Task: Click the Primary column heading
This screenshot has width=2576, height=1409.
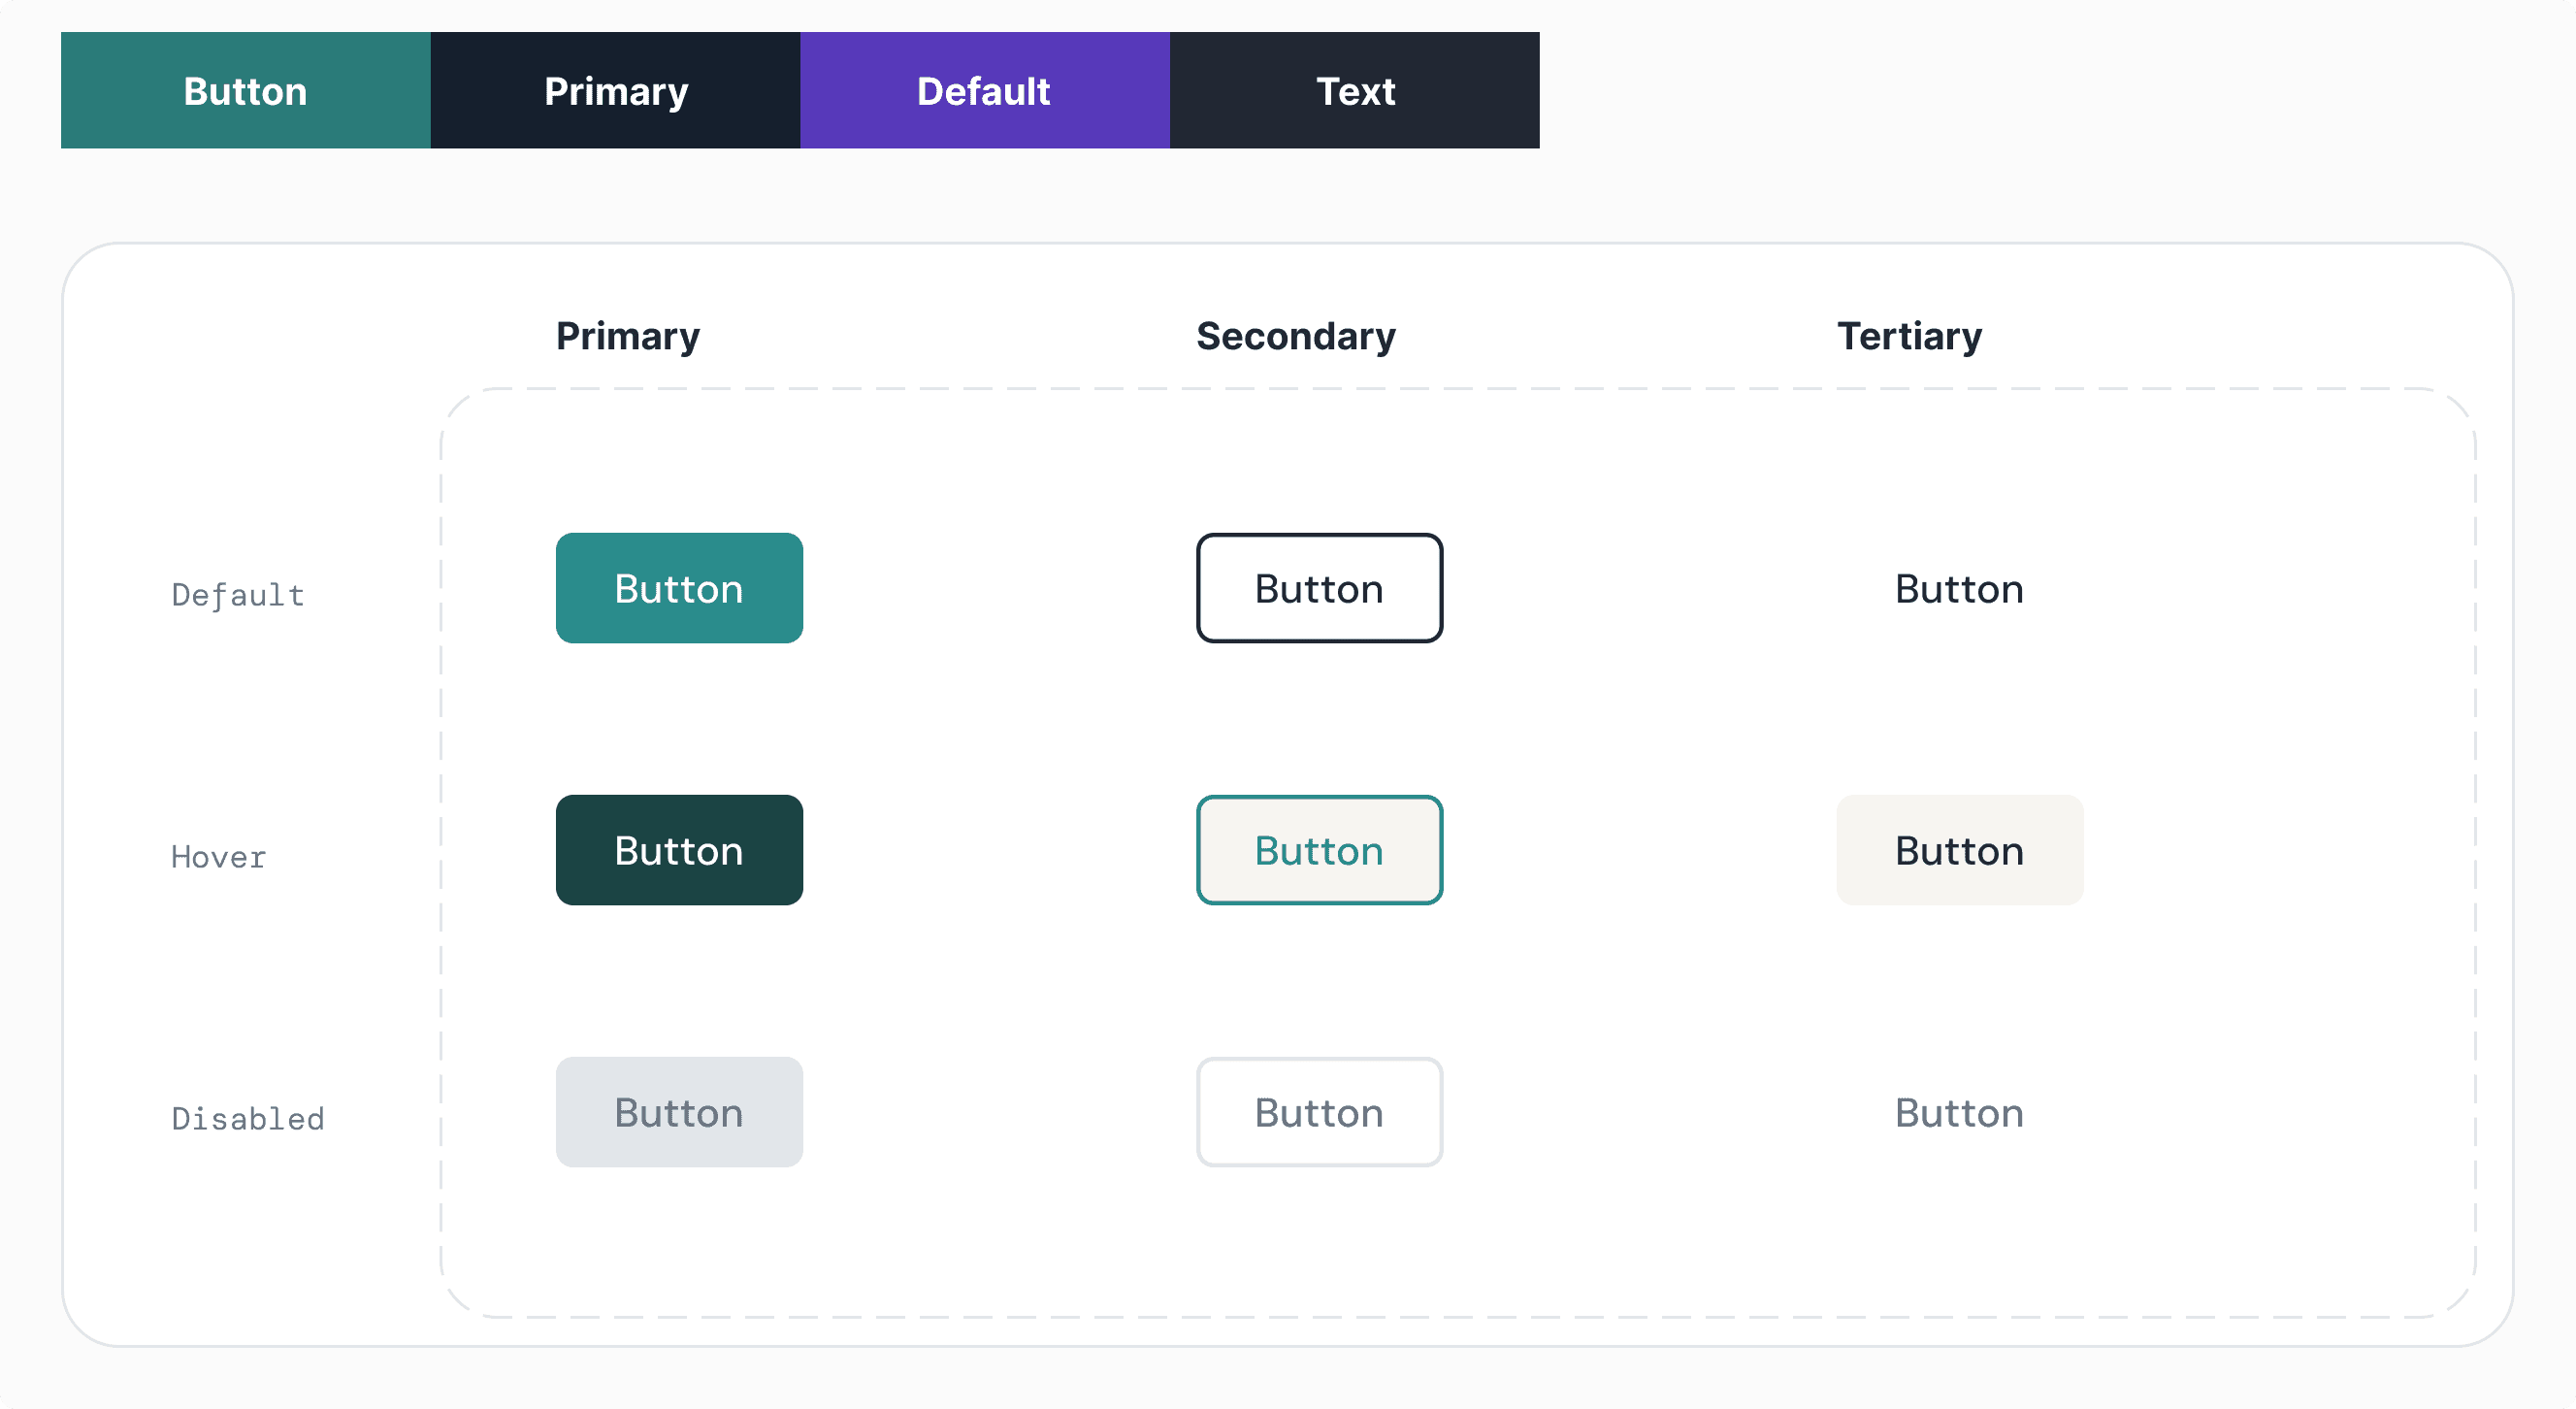Action: pos(628,336)
